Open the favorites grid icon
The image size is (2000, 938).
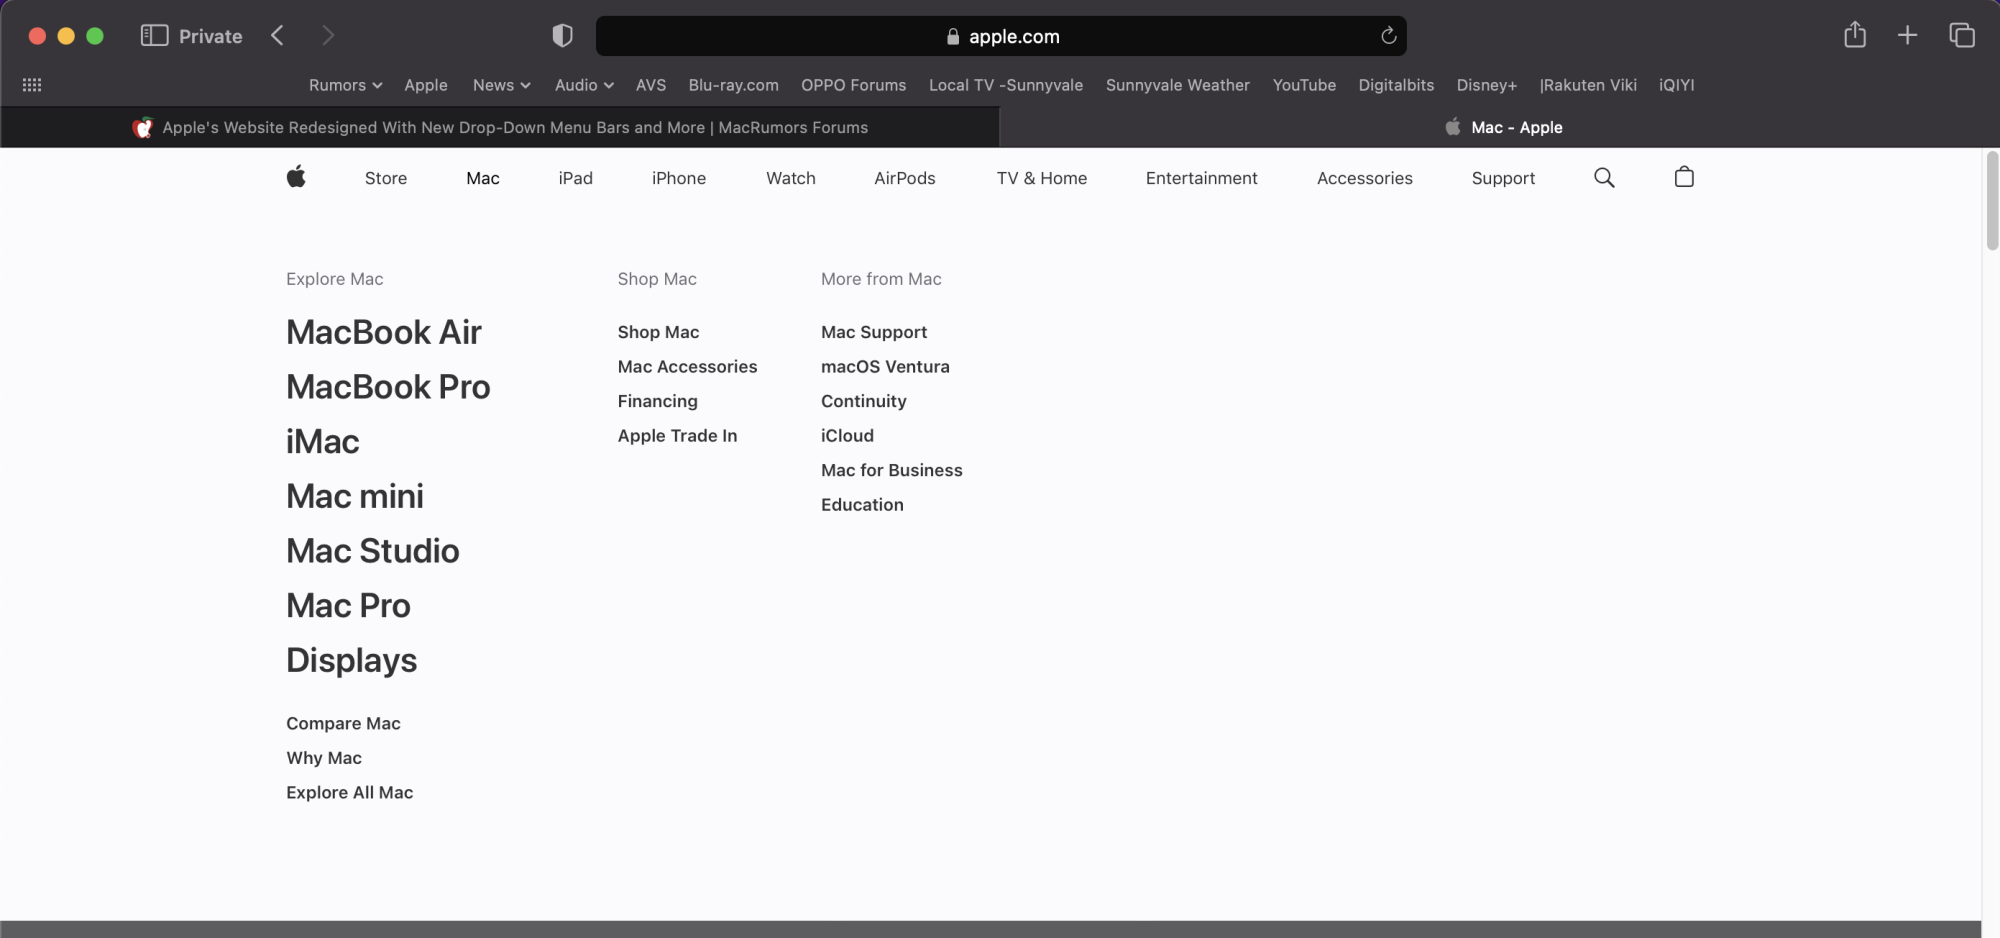[x=32, y=85]
